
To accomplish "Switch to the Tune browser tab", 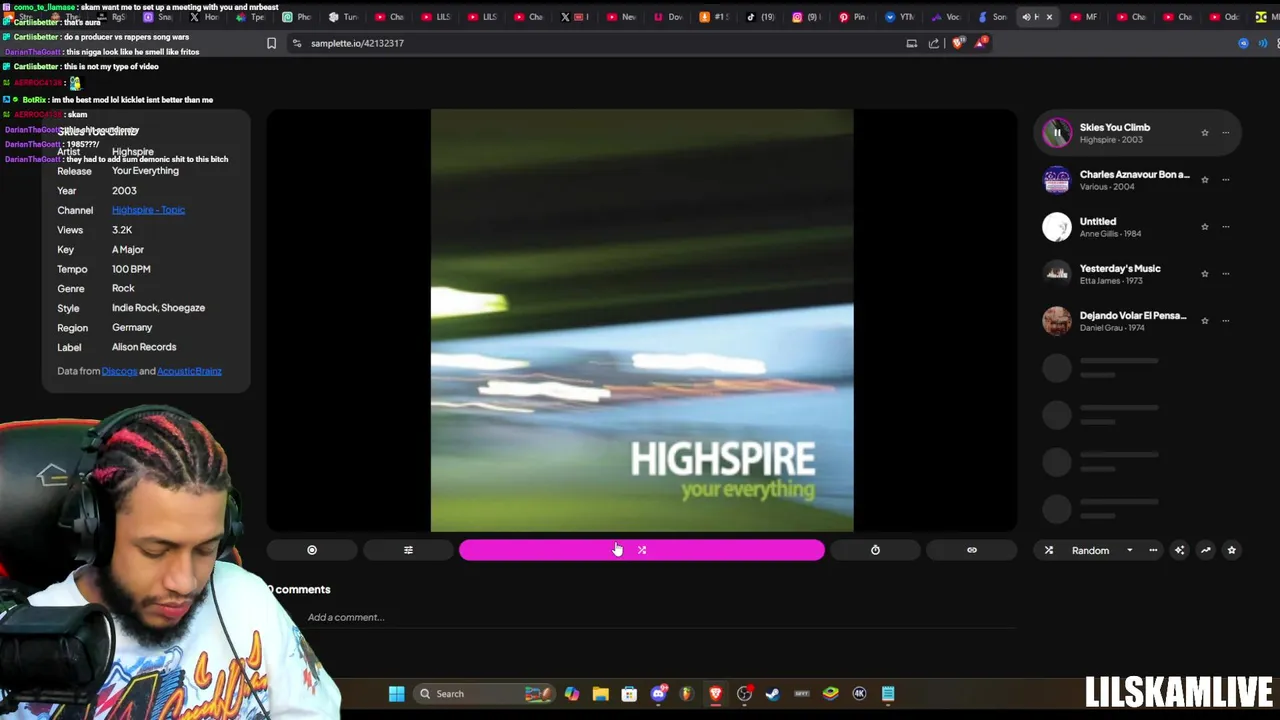I will pos(343,17).
